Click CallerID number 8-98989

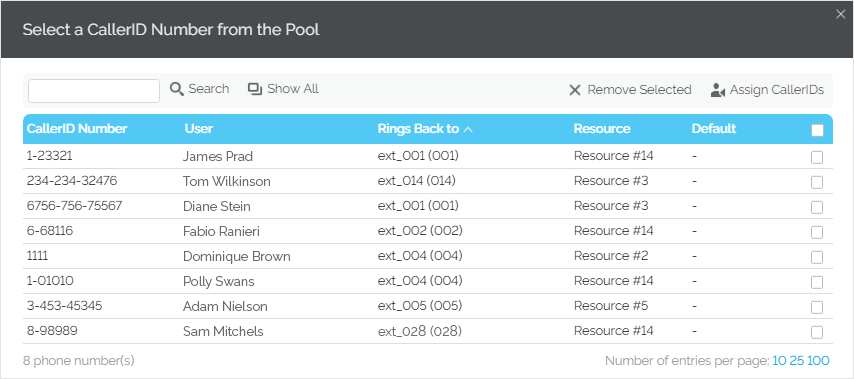coord(51,331)
